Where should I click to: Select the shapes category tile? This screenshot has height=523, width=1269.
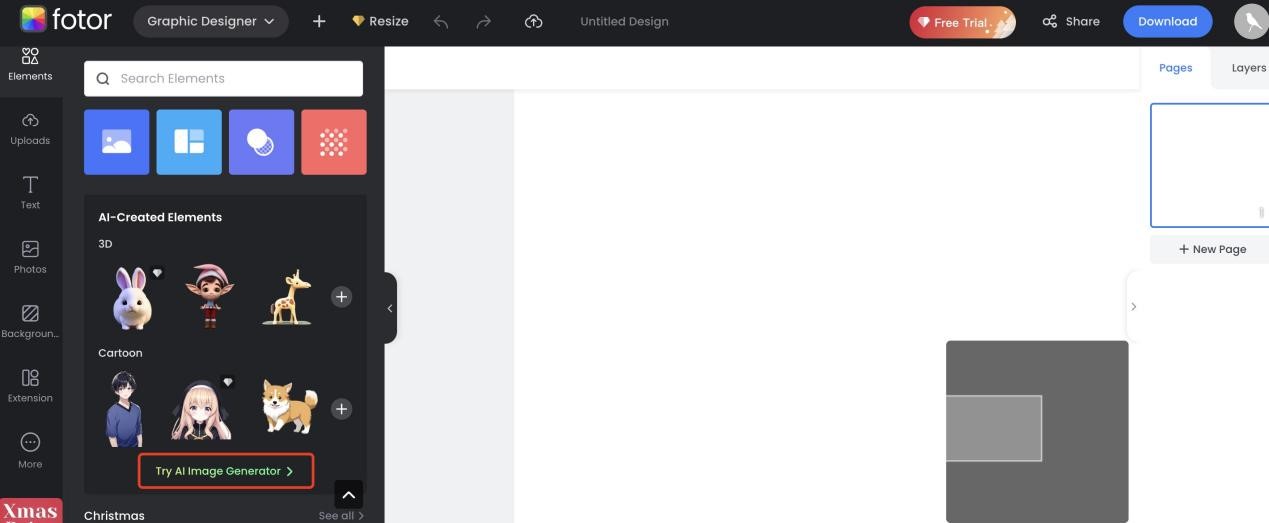click(x=261, y=142)
